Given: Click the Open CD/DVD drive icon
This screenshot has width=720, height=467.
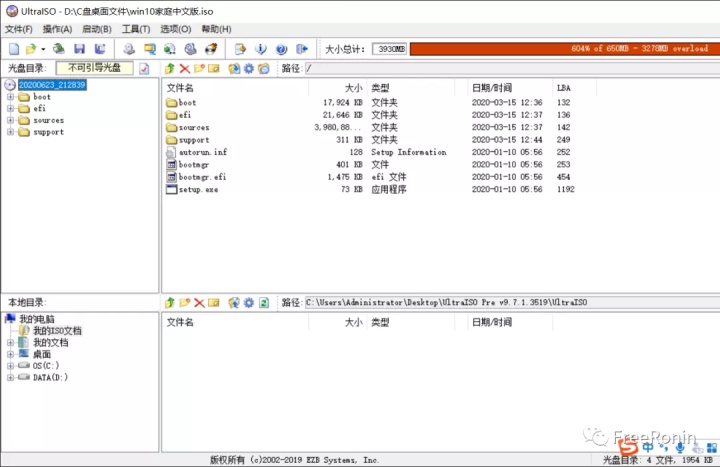Looking at the screenshot, I should (58, 49).
